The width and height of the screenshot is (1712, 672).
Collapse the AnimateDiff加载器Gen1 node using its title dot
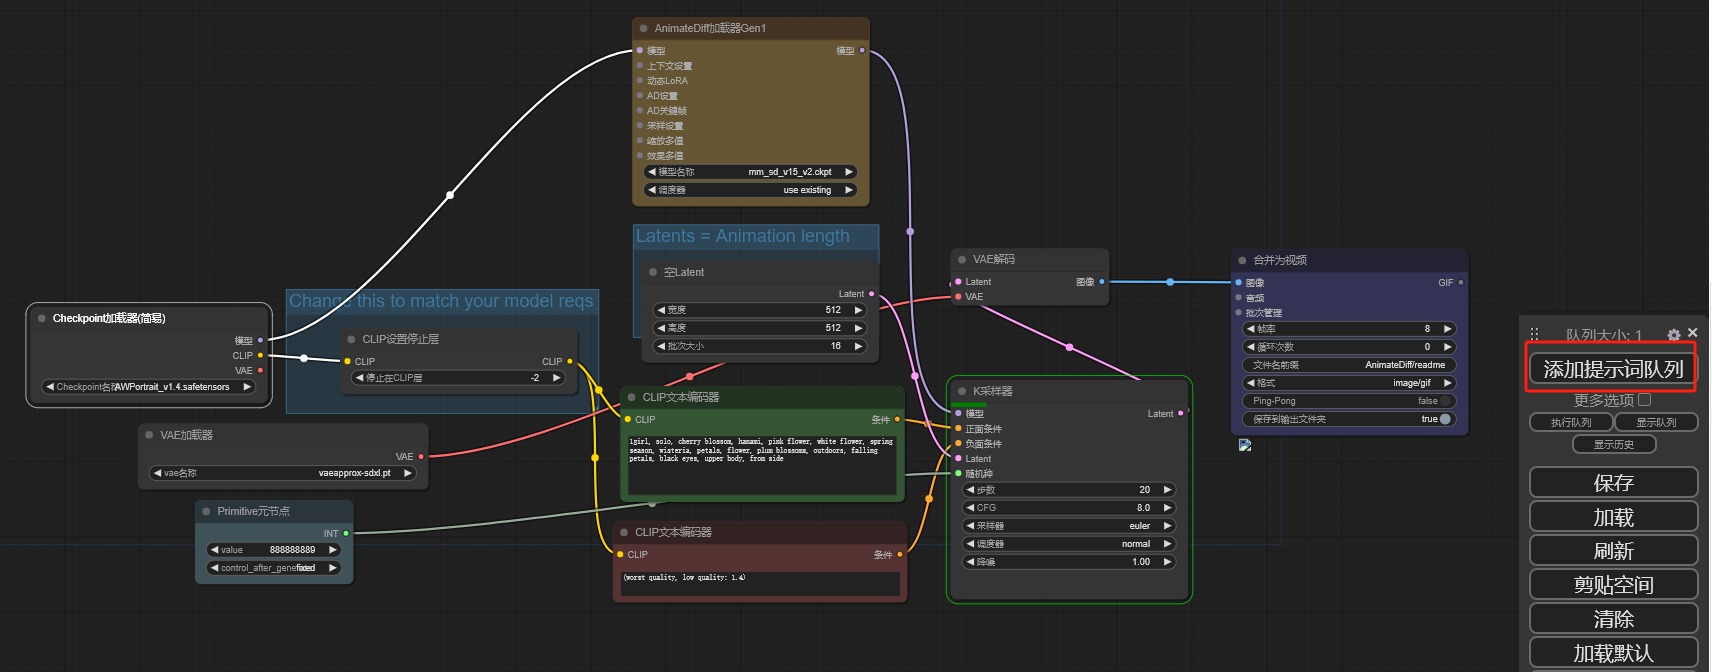[x=644, y=29]
